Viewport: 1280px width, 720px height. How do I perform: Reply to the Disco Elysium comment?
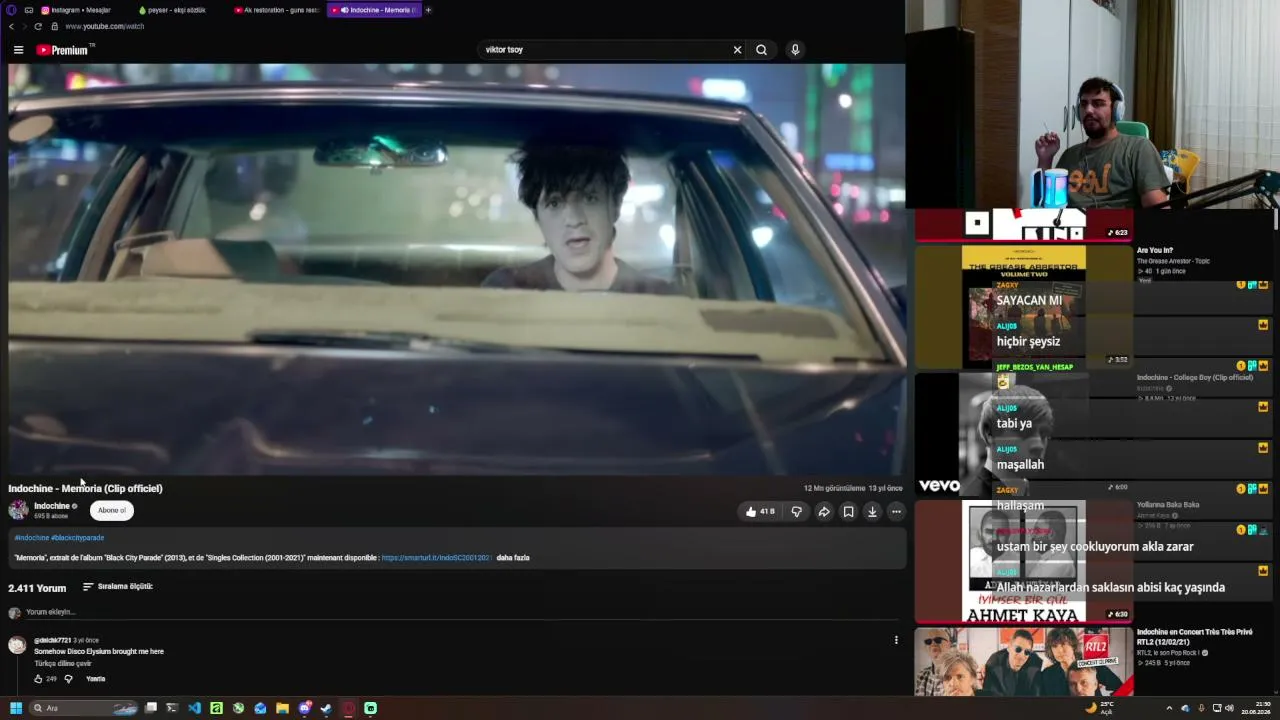click(96, 679)
